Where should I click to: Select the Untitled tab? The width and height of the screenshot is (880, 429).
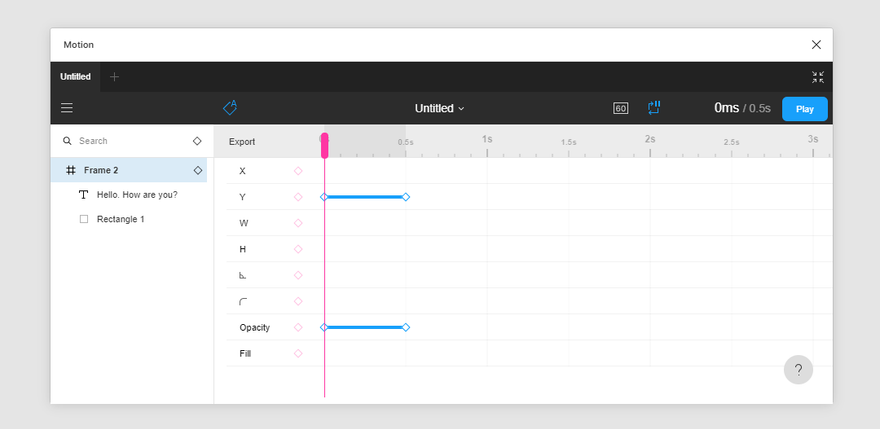[75, 77]
